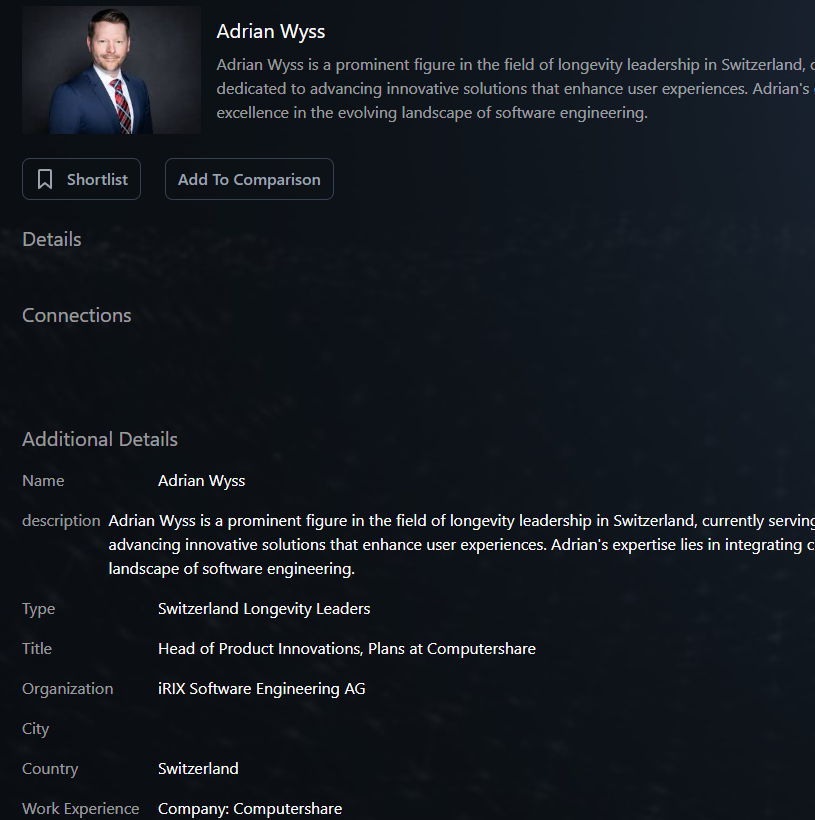
Task: Click the Head of Product Innovations title
Action: (347, 649)
